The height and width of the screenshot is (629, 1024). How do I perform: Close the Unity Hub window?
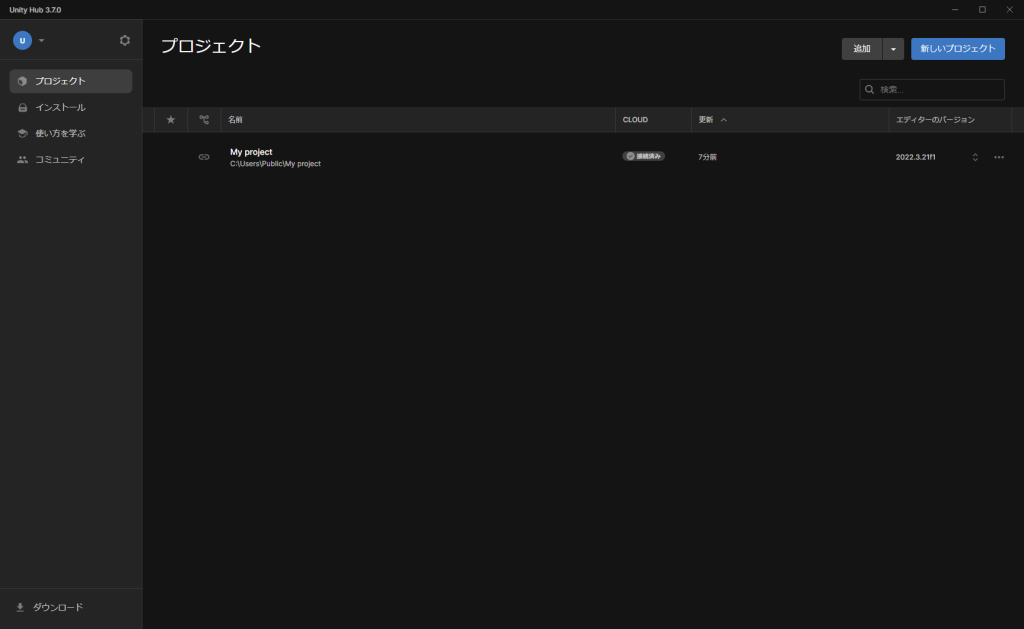coord(1010,9)
